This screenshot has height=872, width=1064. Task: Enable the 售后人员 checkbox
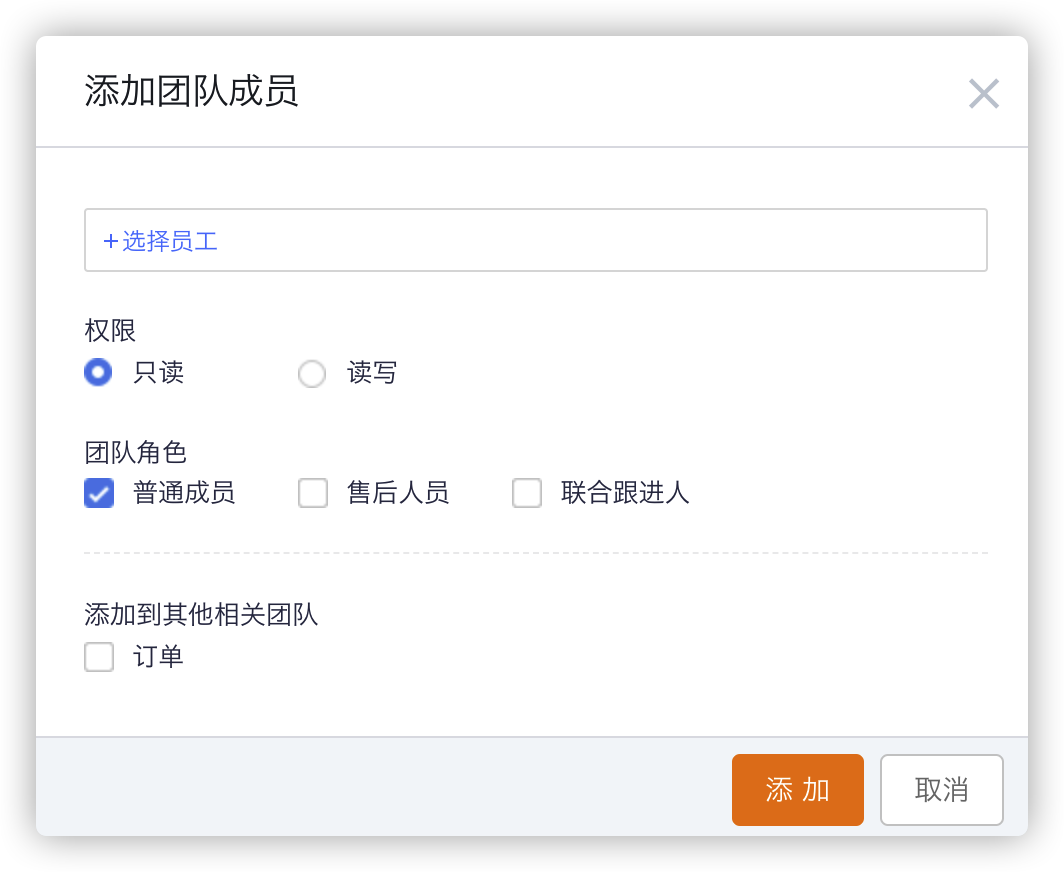tap(313, 493)
